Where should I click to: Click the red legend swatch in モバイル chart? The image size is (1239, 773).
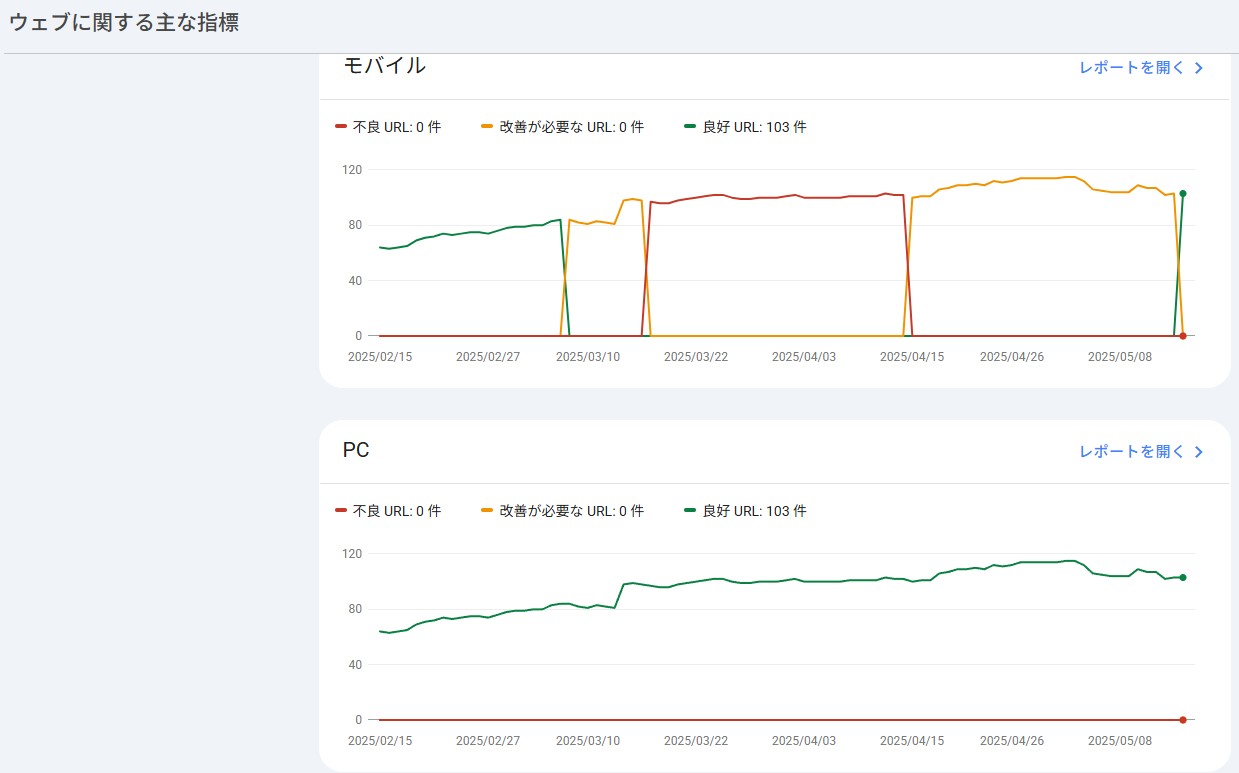[x=341, y=126]
